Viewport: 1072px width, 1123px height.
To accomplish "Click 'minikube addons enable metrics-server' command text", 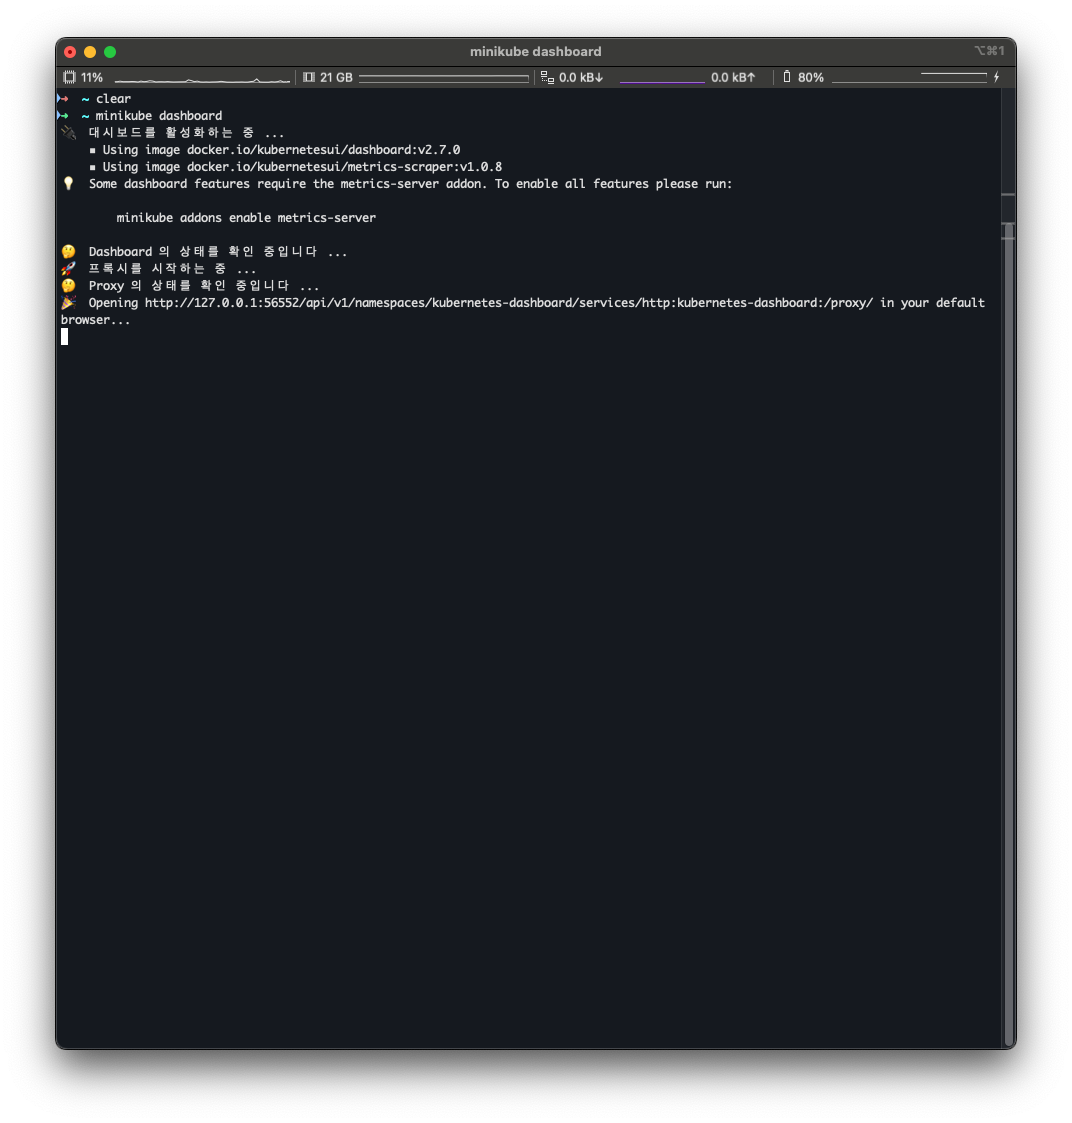I will pos(246,218).
